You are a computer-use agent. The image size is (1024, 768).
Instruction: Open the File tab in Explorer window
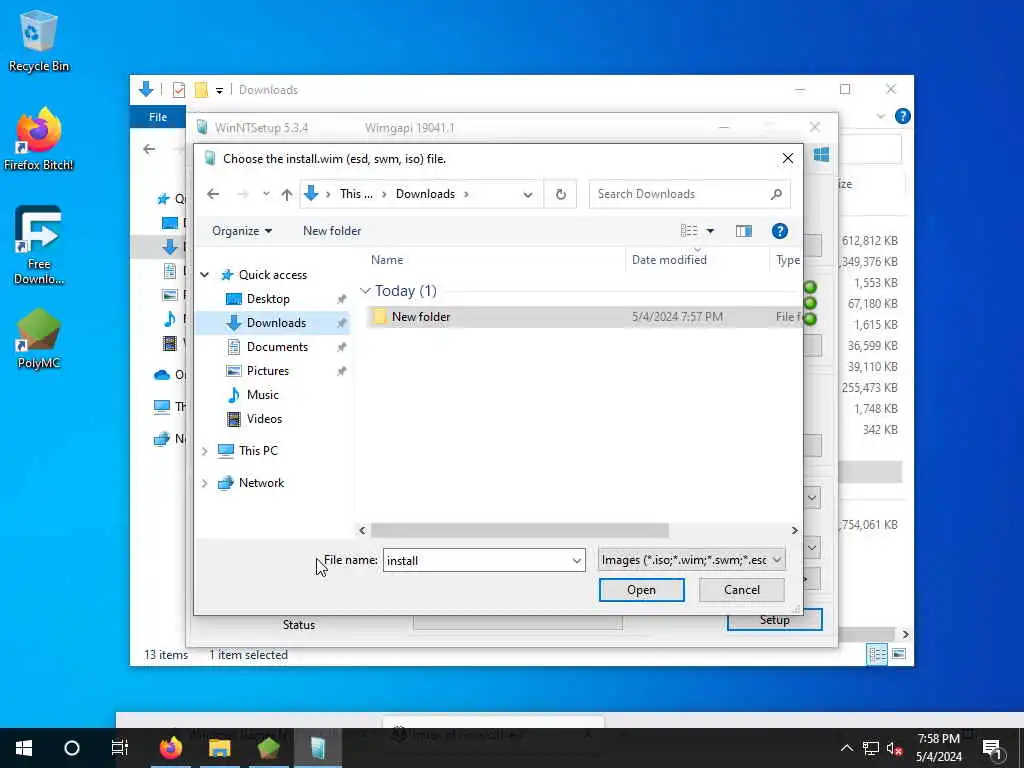click(x=158, y=117)
